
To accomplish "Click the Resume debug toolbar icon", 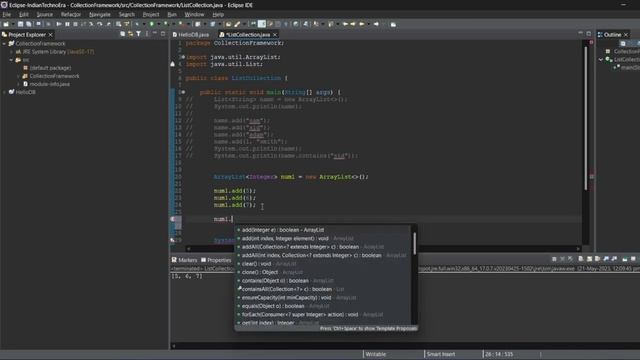I will pos(59,24).
